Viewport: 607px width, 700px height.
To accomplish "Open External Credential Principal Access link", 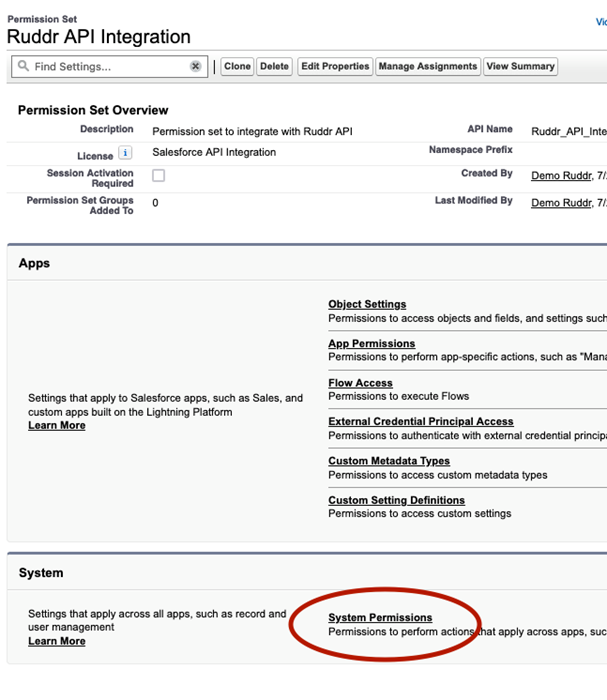I will [x=421, y=421].
